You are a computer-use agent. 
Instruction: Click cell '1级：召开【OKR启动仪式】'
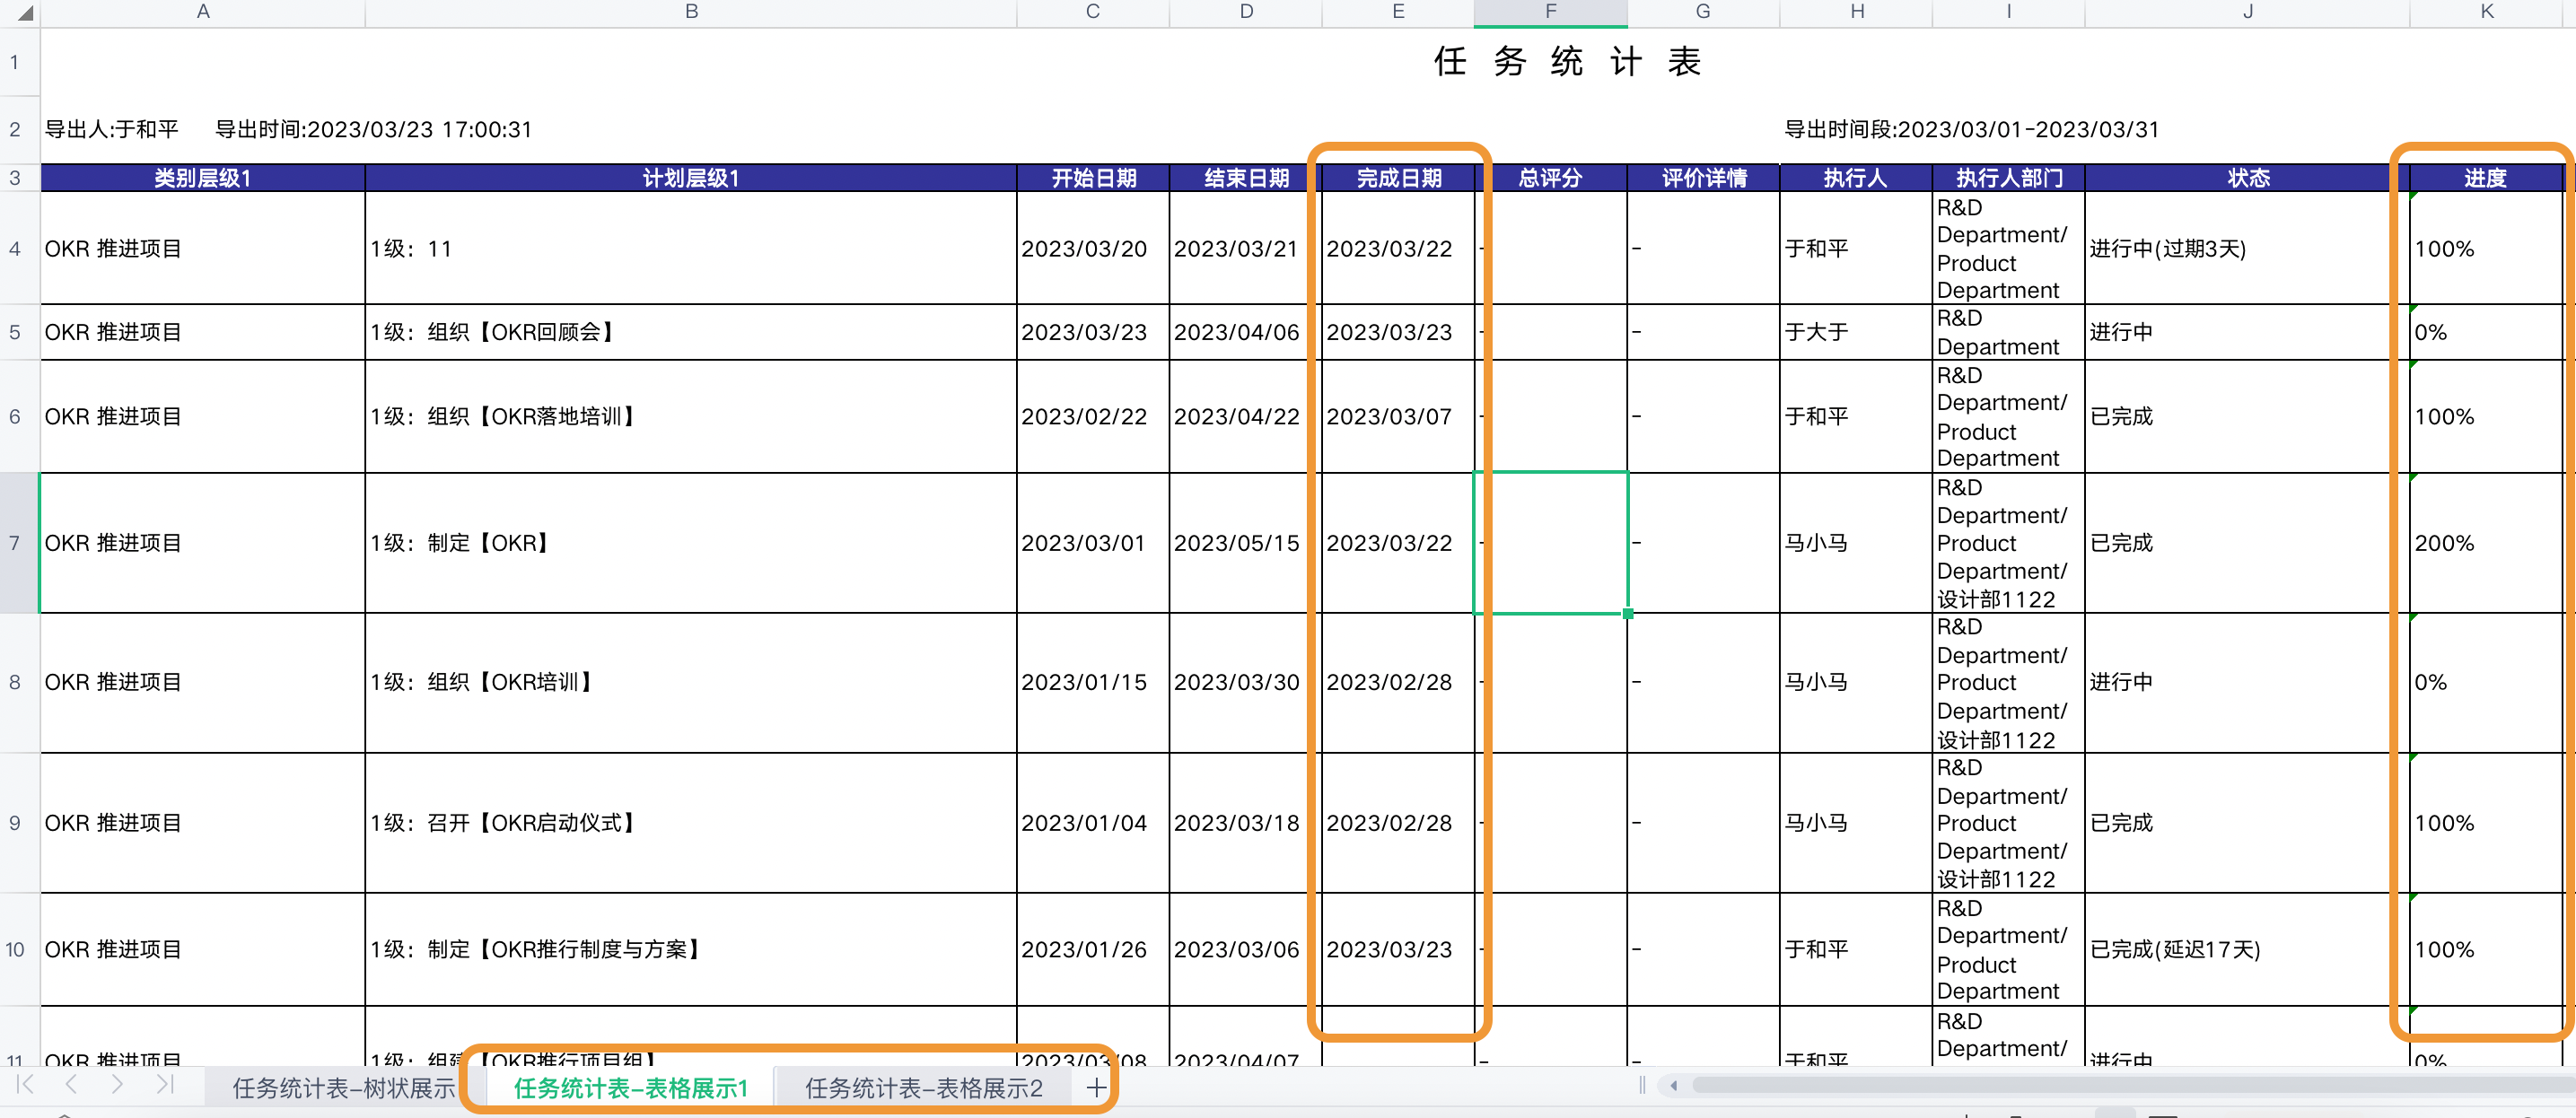(x=691, y=823)
